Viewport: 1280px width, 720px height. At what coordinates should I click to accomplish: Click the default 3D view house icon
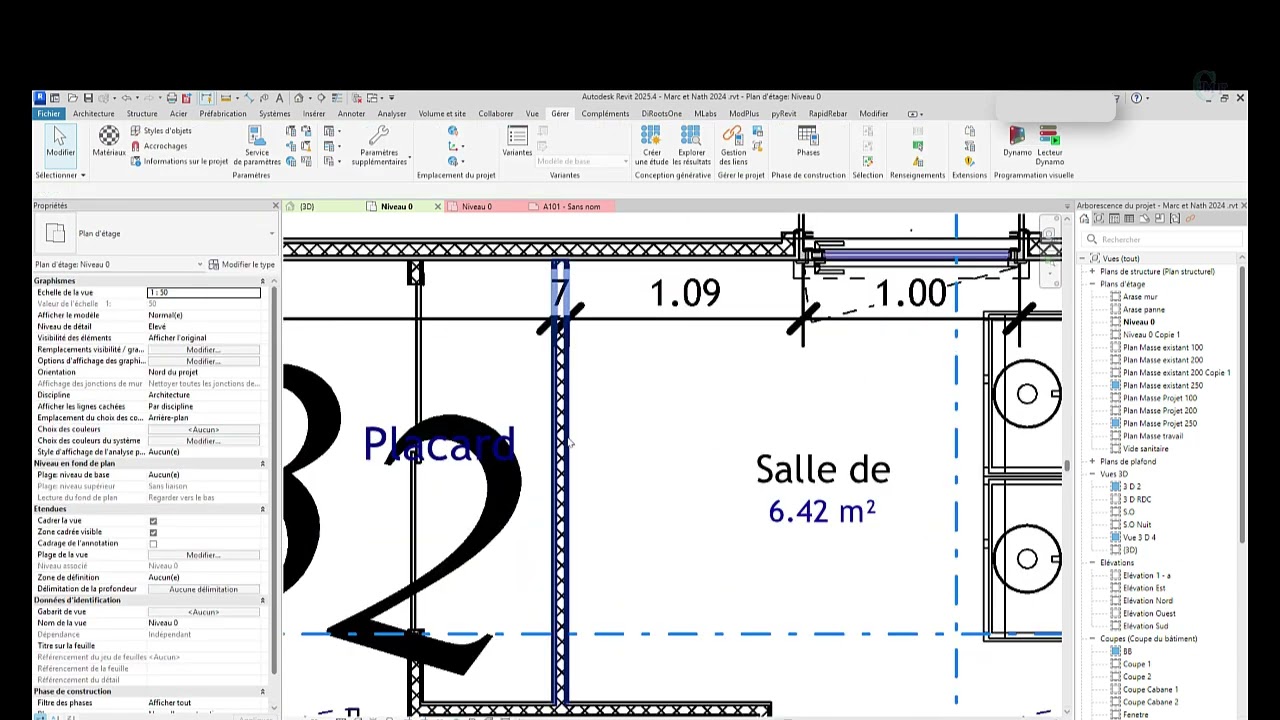(298, 98)
